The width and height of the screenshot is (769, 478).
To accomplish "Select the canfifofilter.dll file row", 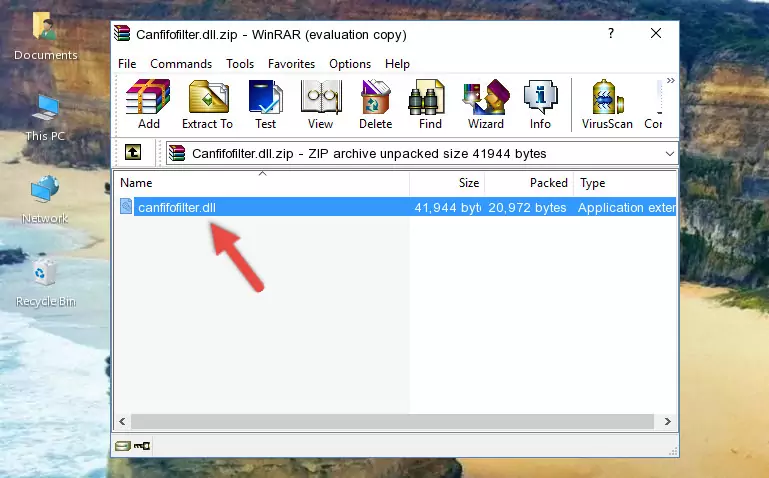I will 396,207.
